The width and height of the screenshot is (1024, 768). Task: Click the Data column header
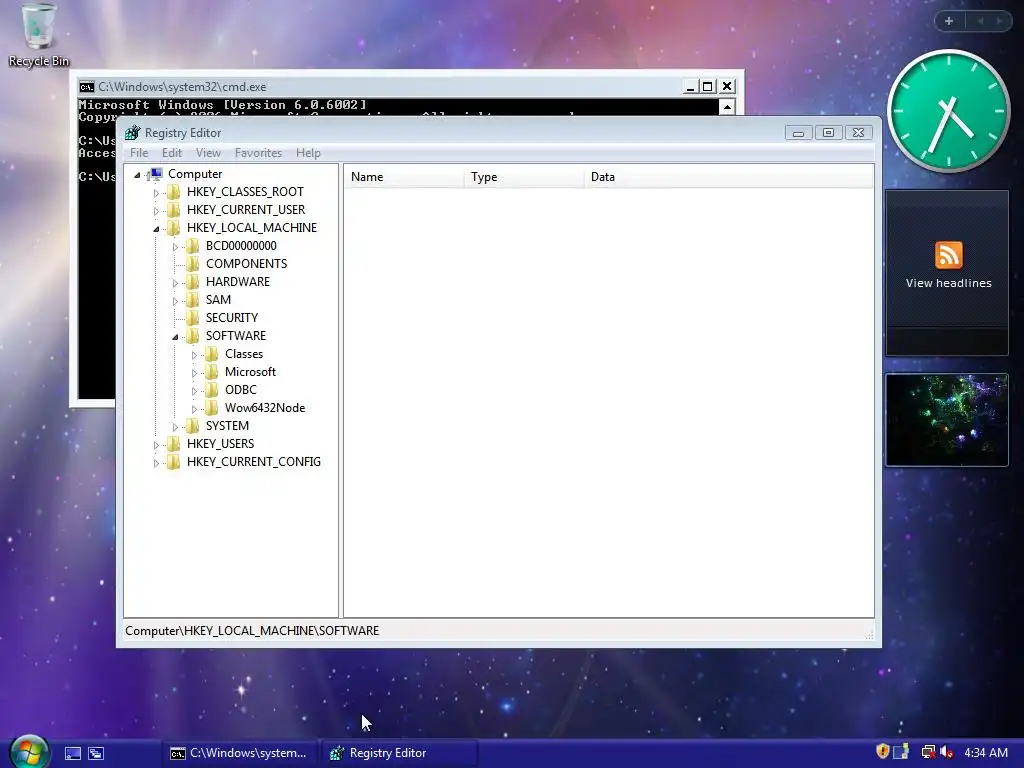coord(729,177)
